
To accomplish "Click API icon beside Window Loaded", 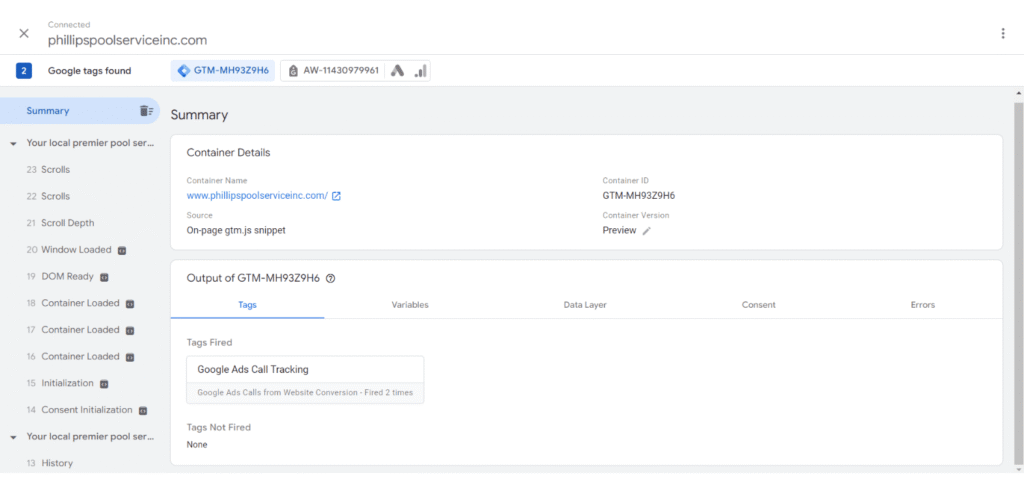I will pyautogui.click(x=121, y=250).
